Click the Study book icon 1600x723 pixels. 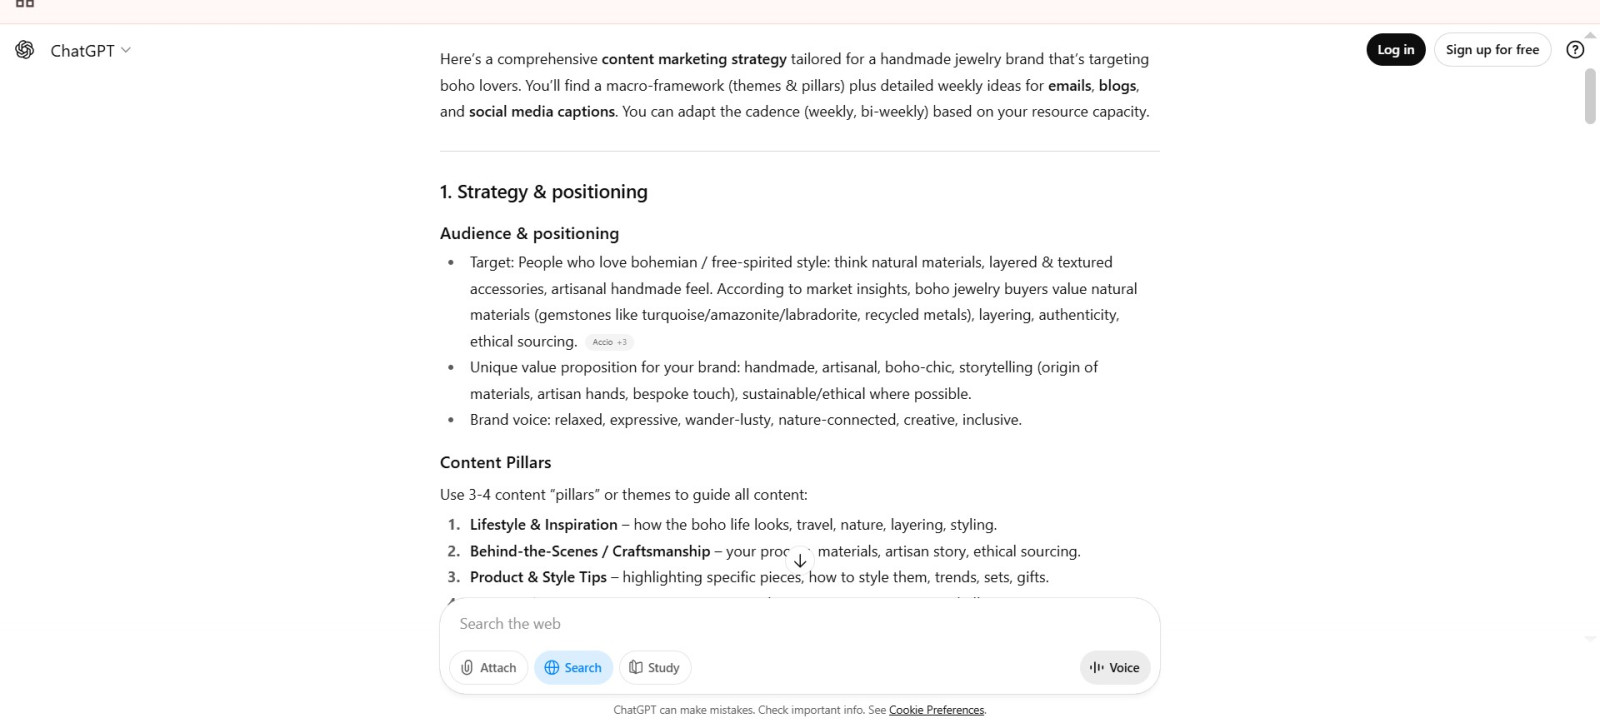(x=636, y=668)
